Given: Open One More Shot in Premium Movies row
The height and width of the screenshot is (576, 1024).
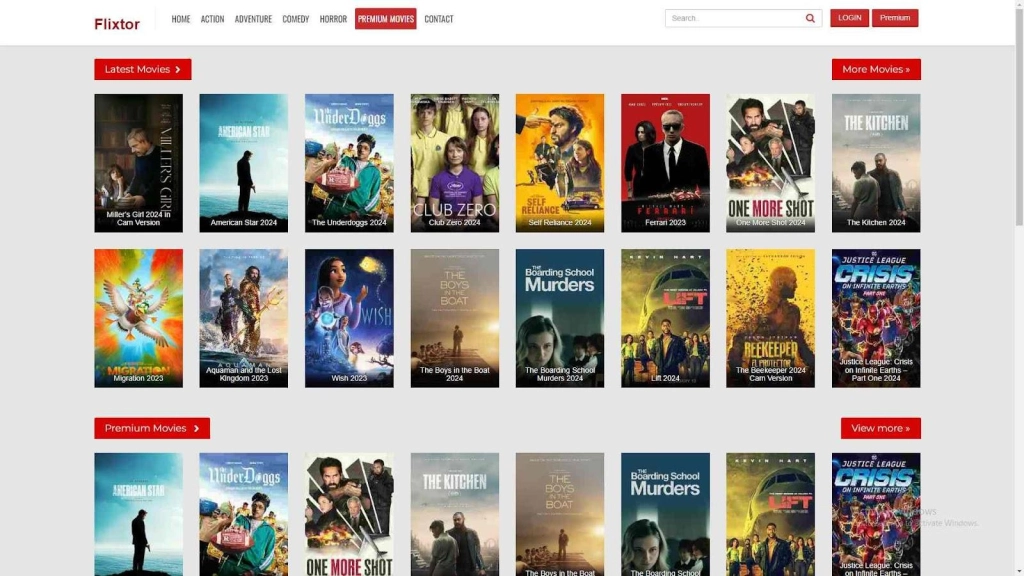Looking at the screenshot, I should [349, 515].
